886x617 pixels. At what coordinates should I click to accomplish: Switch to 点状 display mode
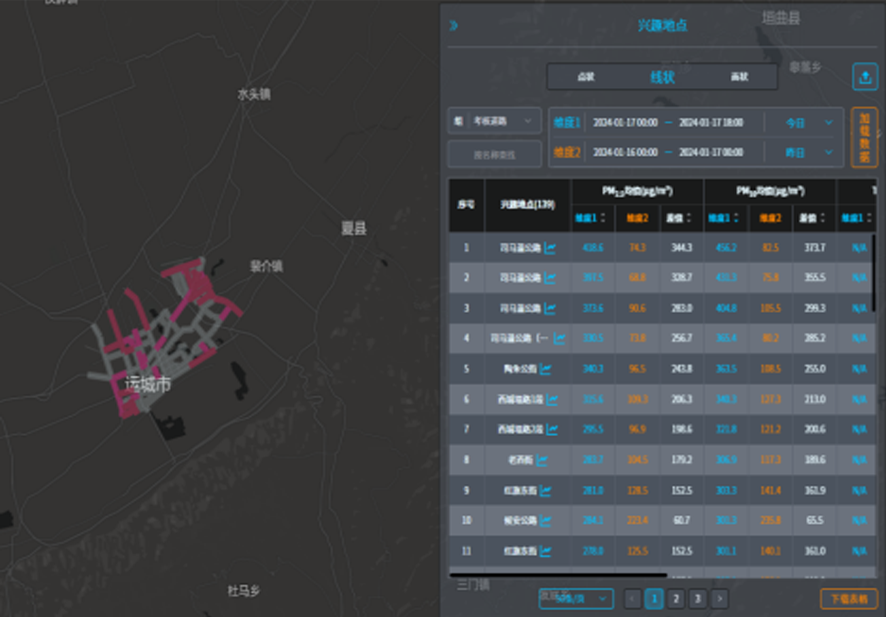586,77
